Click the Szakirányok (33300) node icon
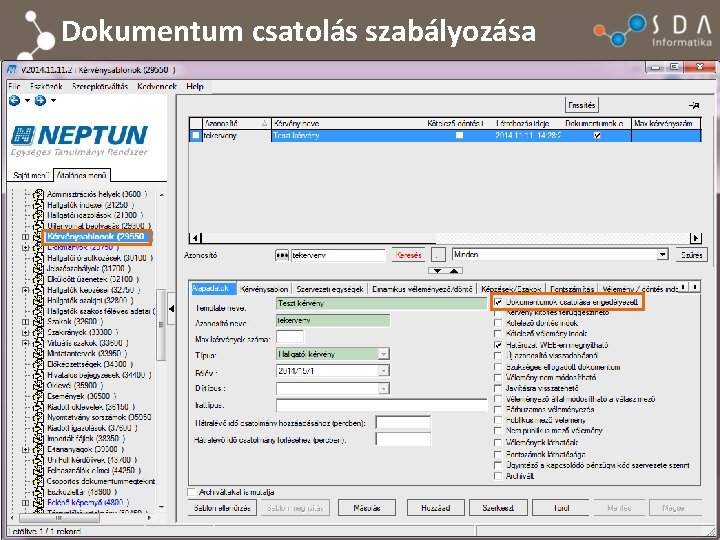 pos(39,332)
